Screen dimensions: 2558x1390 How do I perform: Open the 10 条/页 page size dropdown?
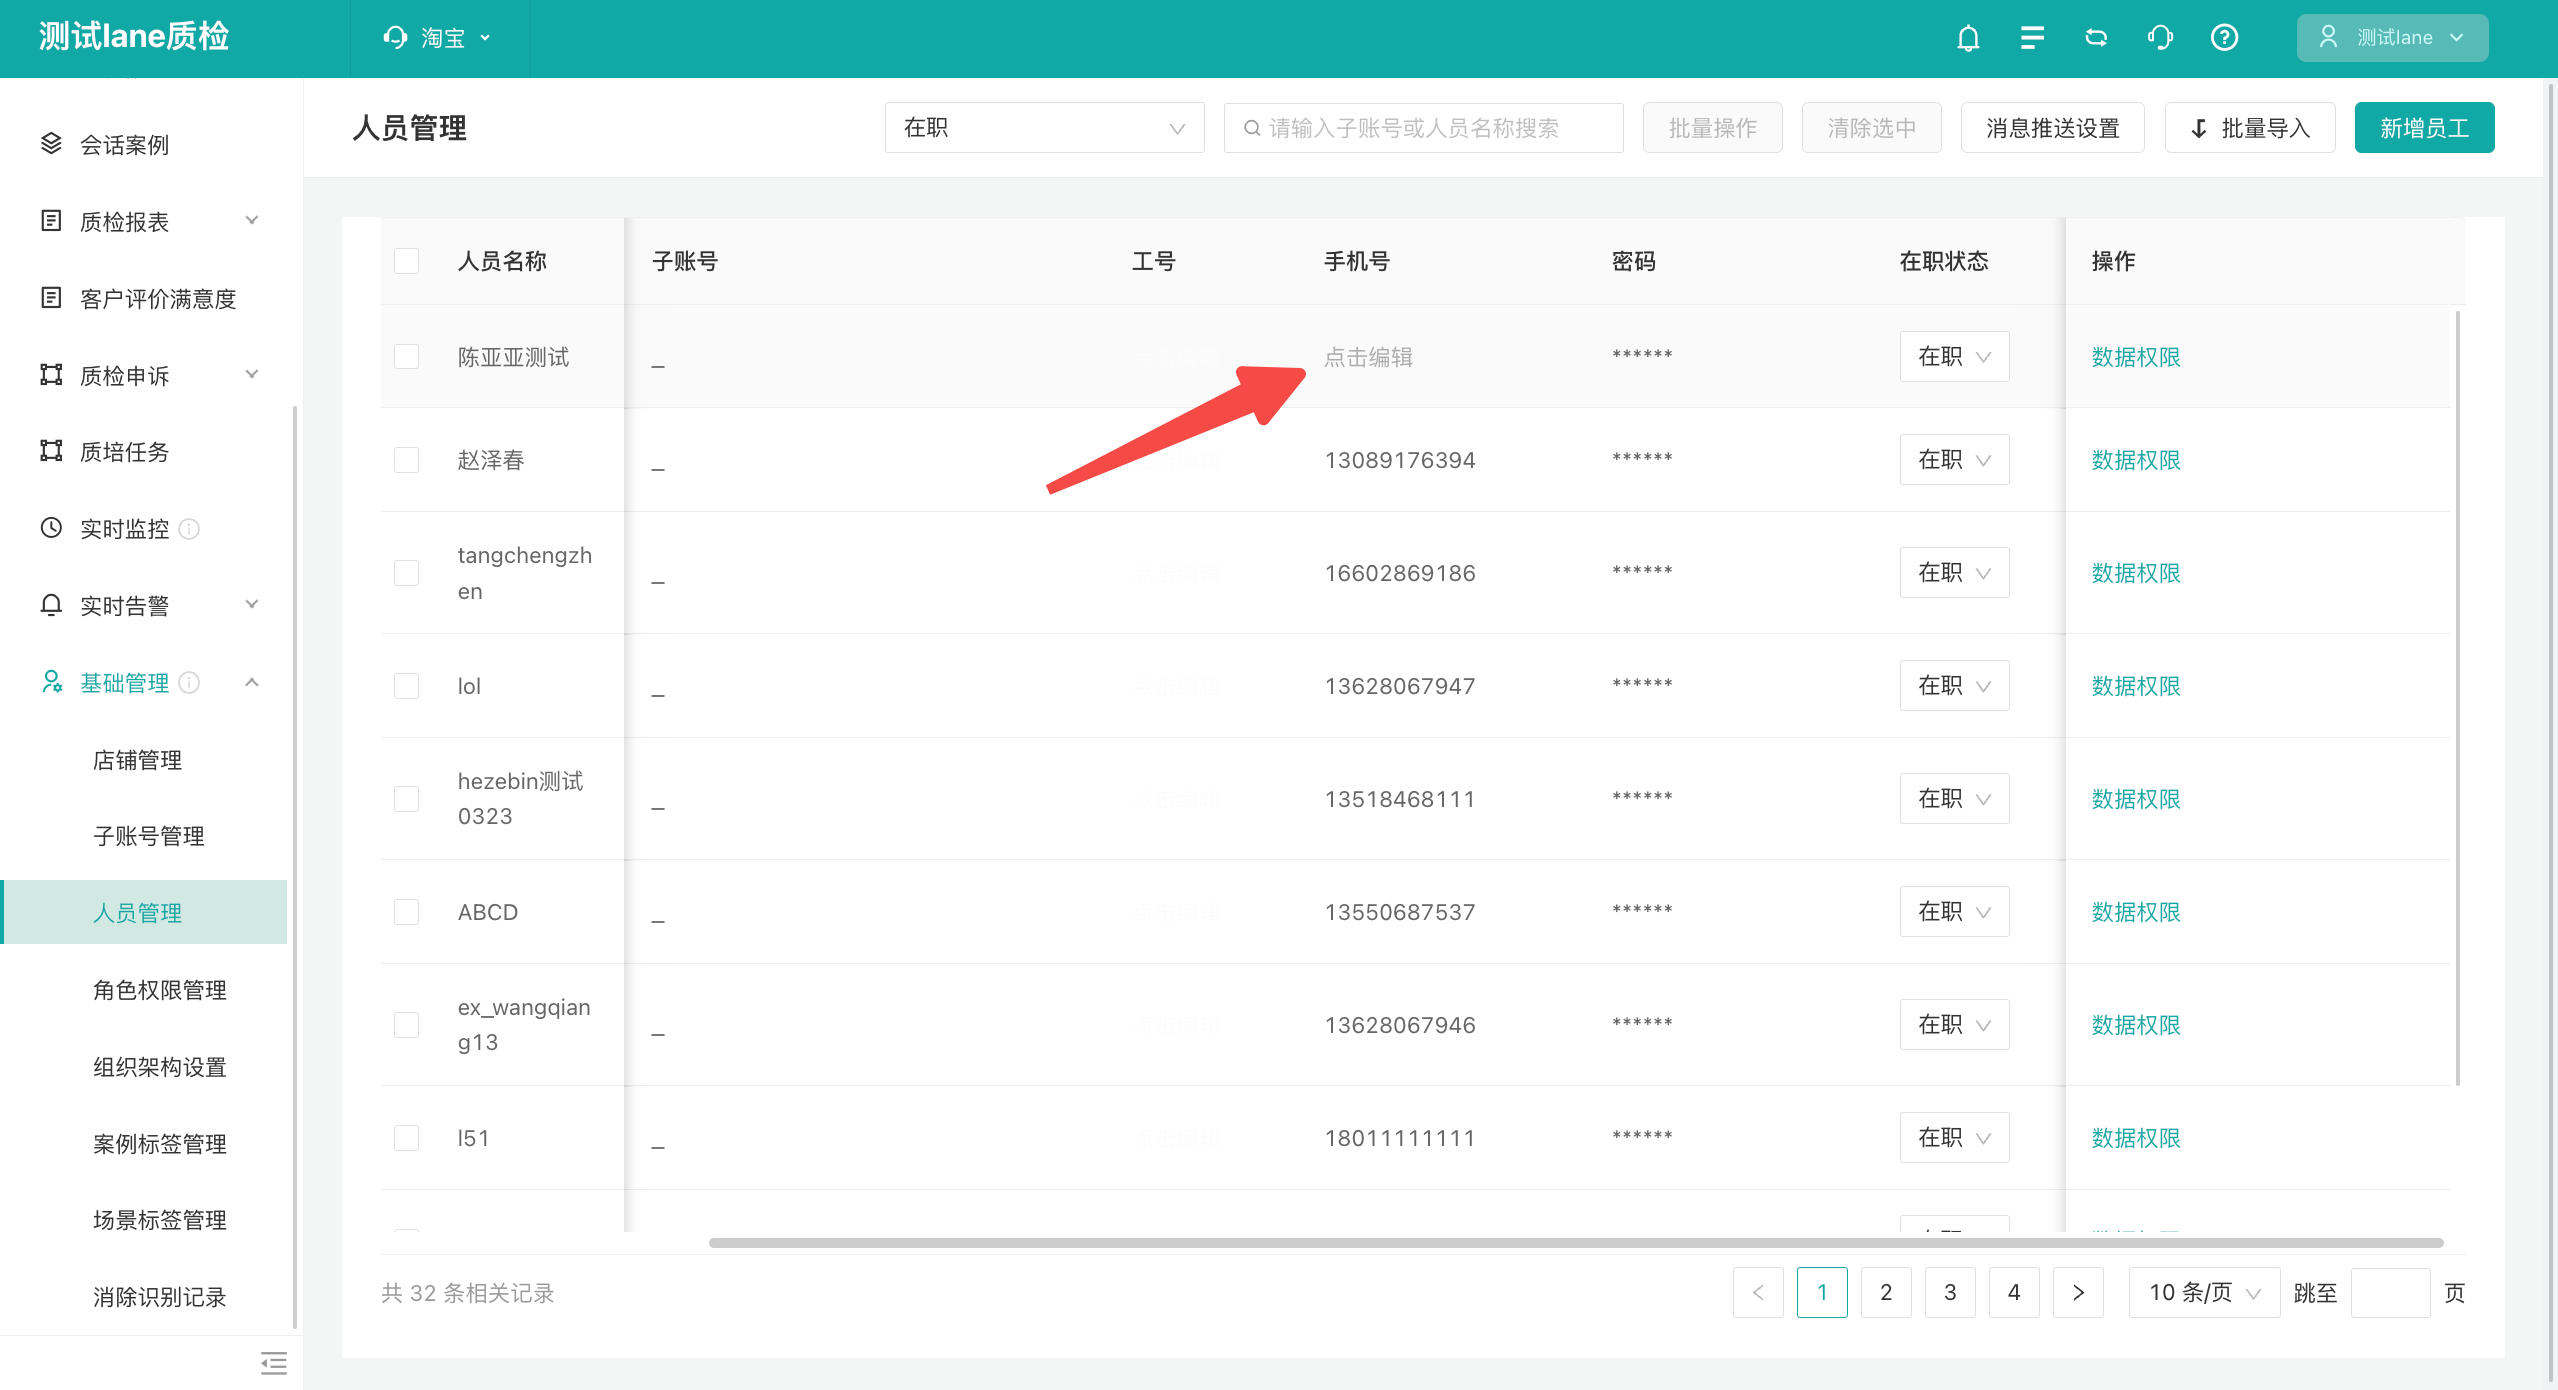coord(2204,1292)
